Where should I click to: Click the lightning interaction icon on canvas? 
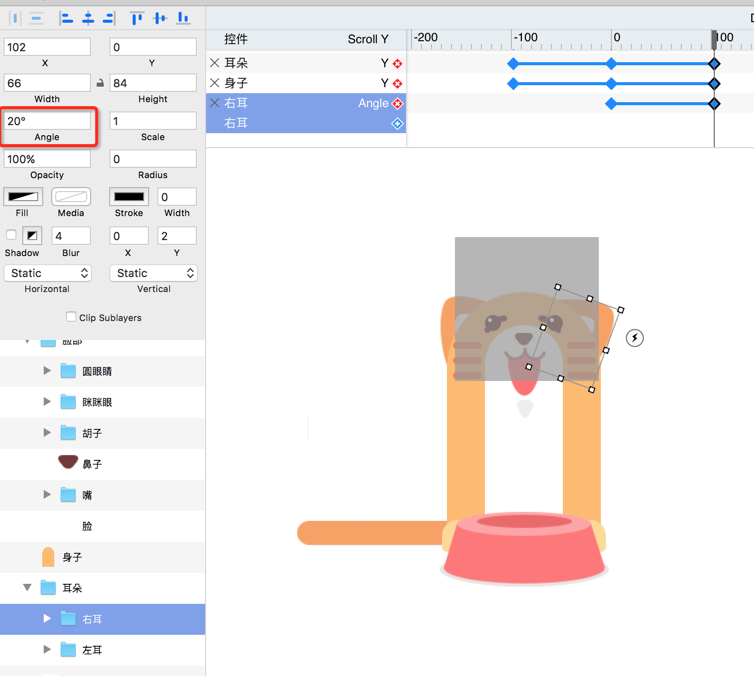click(x=635, y=338)
